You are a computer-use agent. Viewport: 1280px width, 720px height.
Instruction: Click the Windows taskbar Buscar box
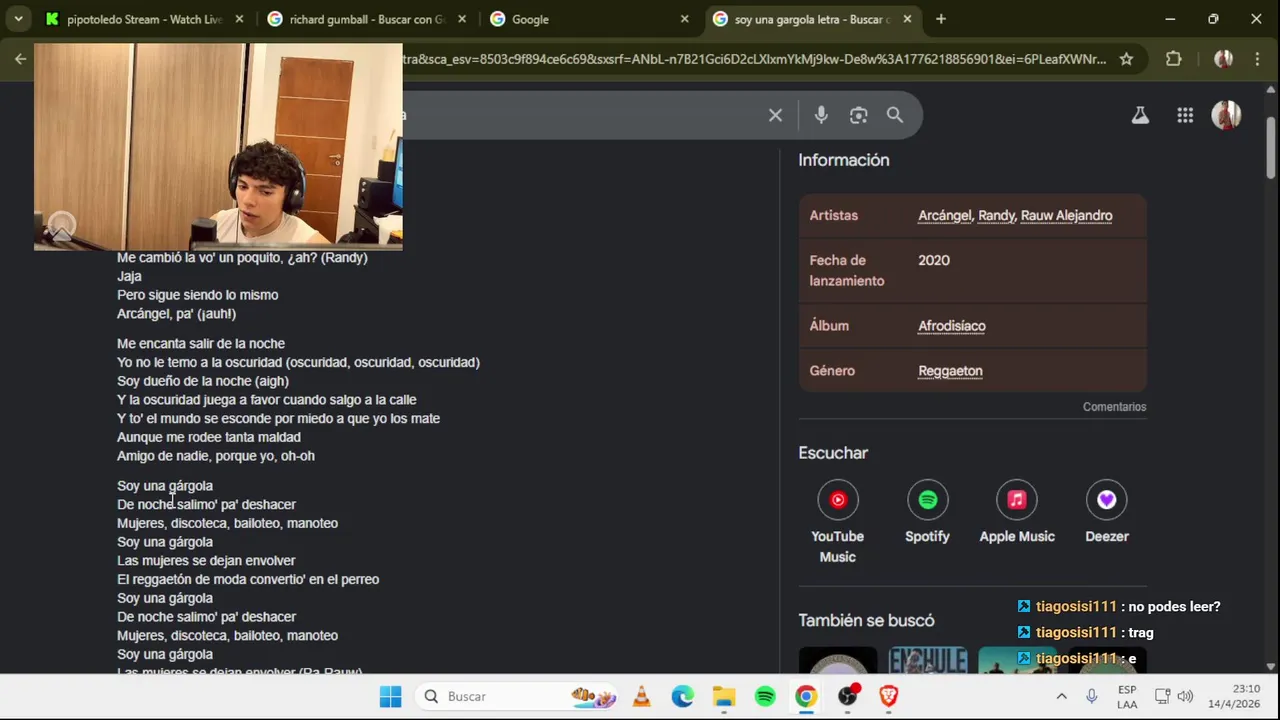click(x=515, y=696)
